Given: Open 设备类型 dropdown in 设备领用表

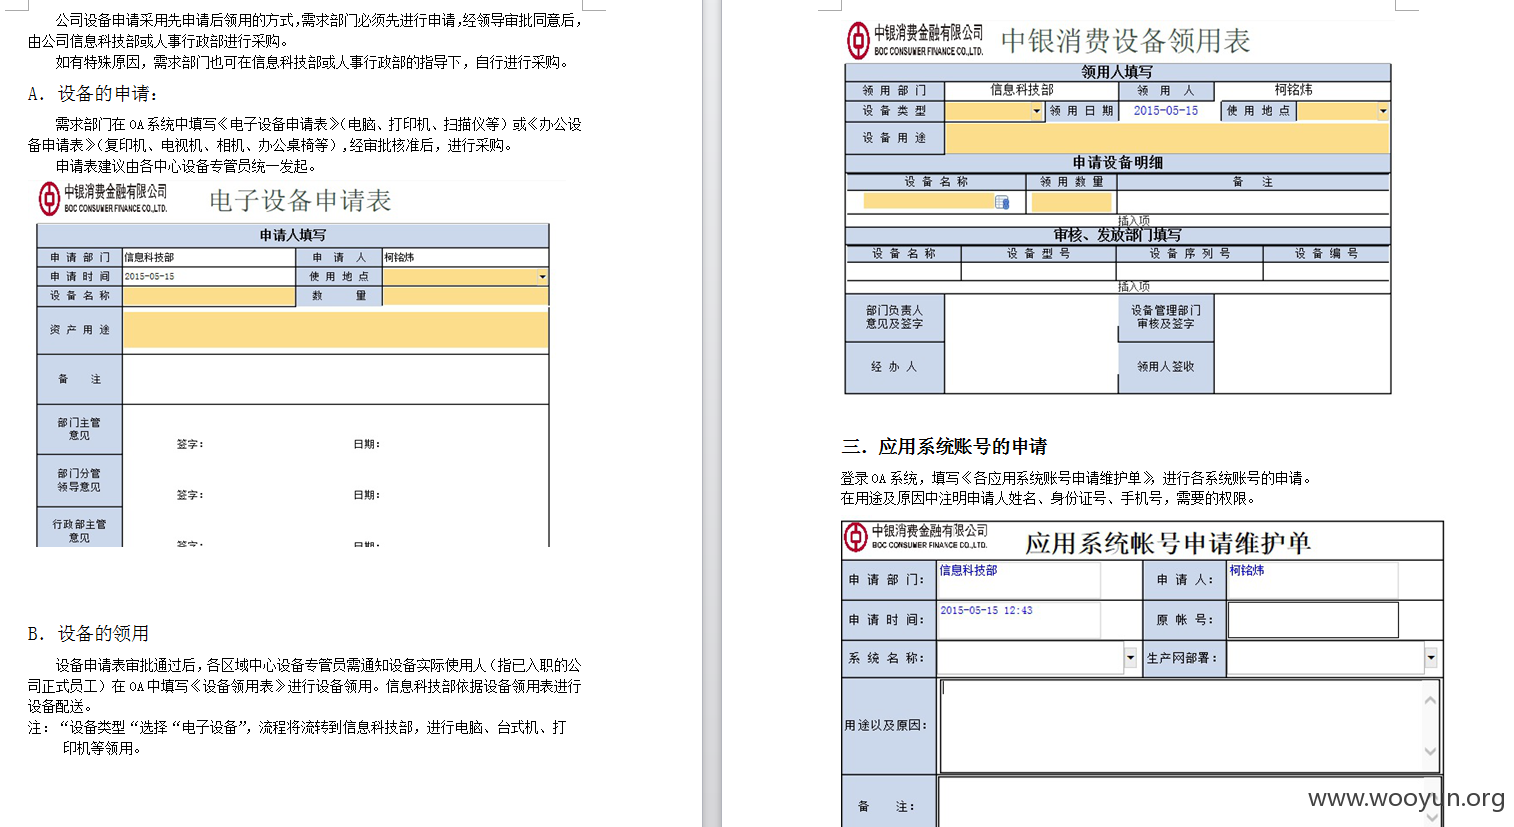Looking at the screenshot, I should (1037, 111).
